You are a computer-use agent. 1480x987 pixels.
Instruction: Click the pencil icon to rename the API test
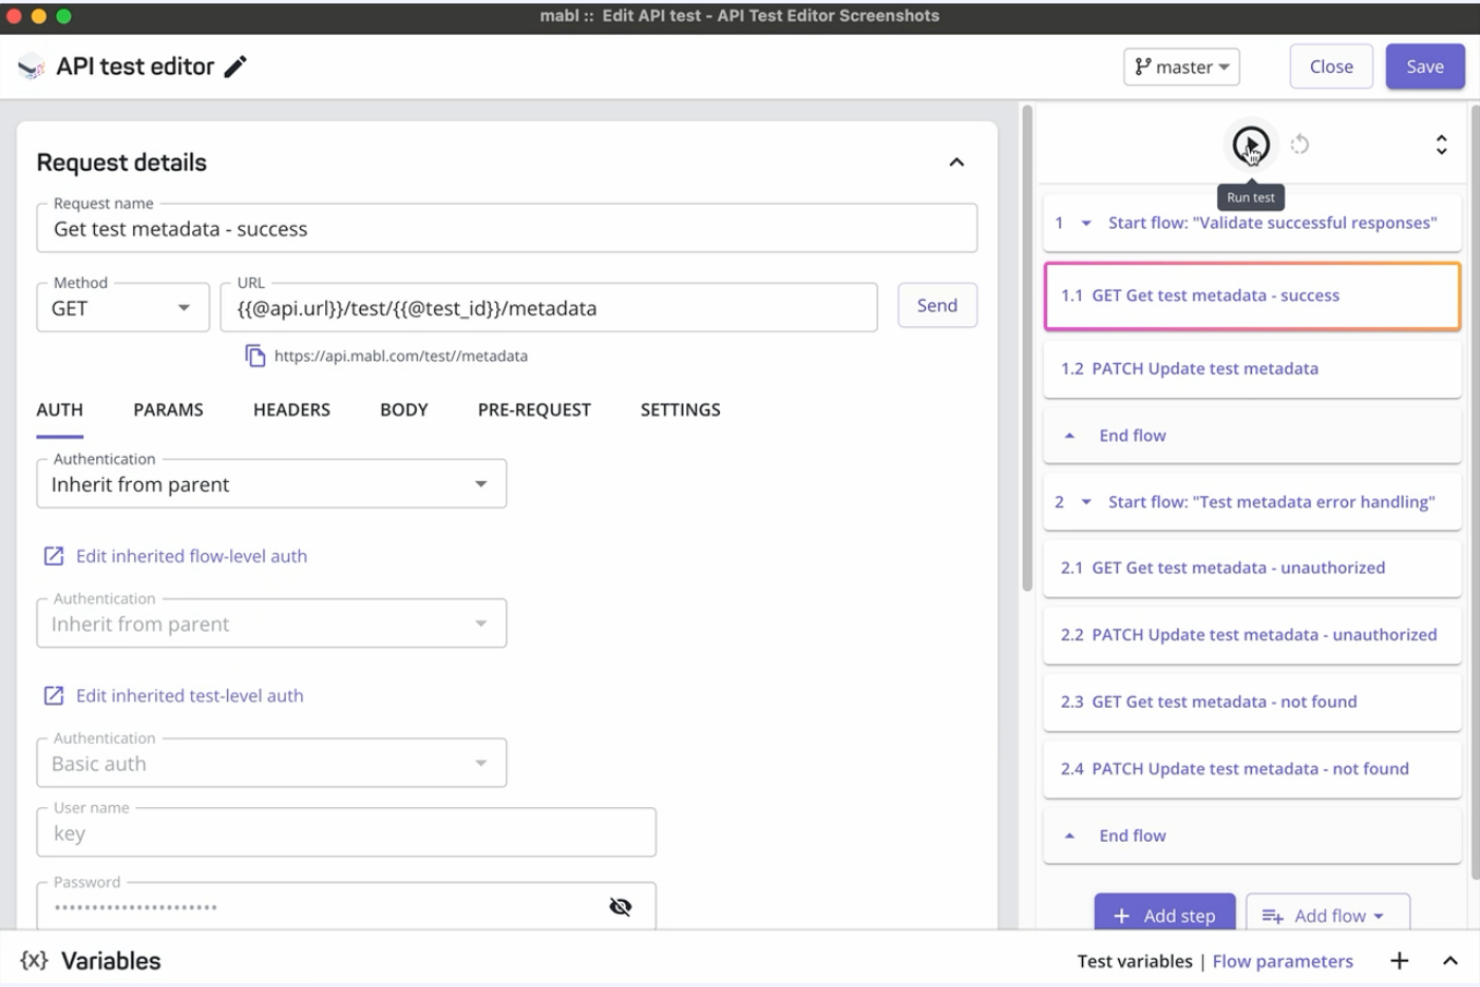pyautogui.click(x=236, y=66)
